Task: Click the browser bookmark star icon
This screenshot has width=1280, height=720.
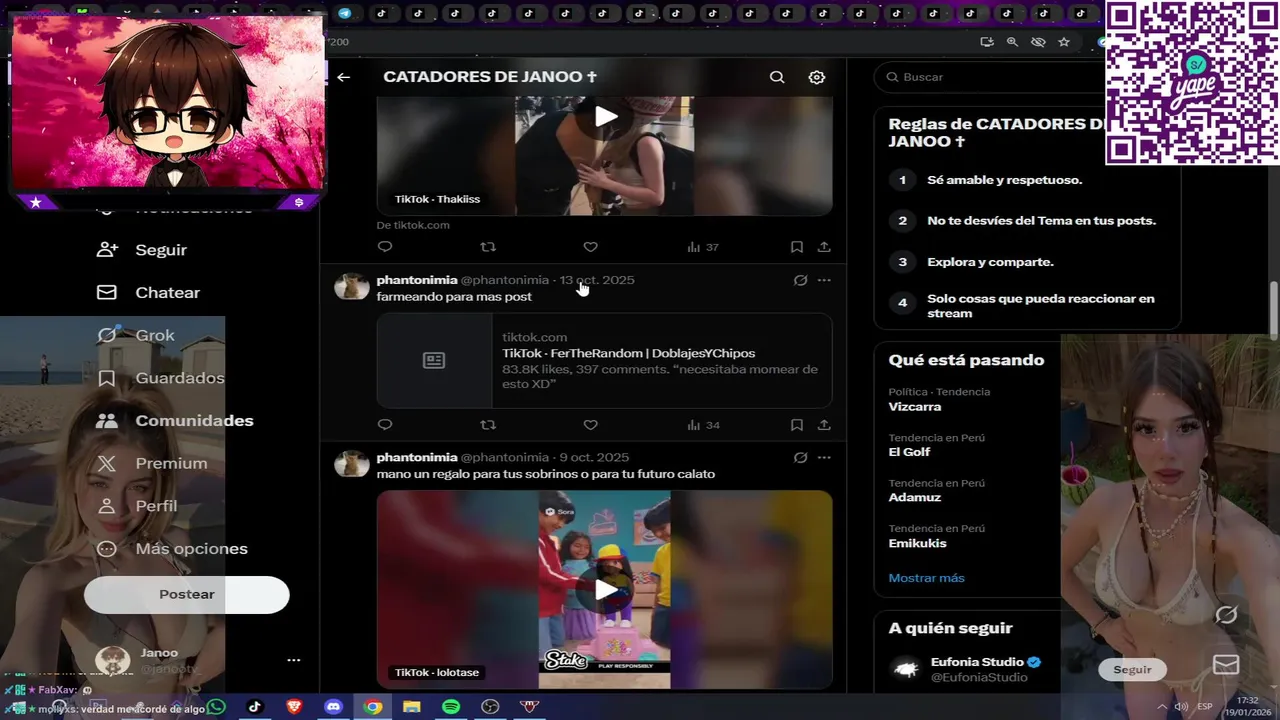Action: click(1064, 42)
